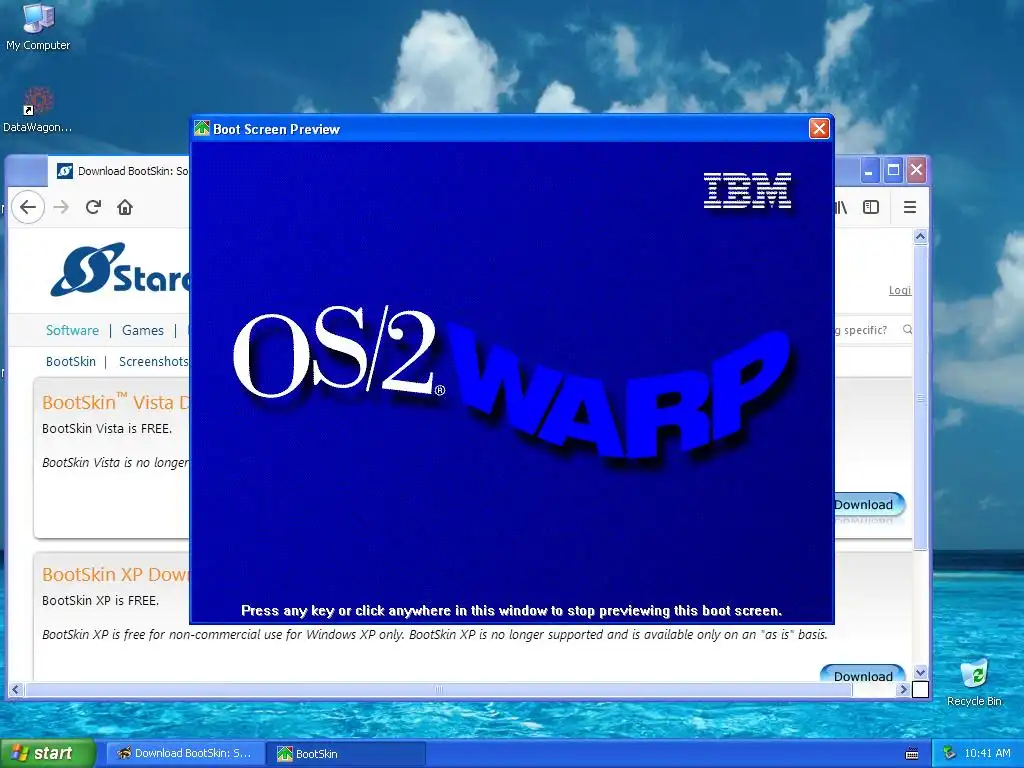The image size is (1024, 768).
Task: Open the Games menu on Stardock site
Action: click(x=142, y=330)
